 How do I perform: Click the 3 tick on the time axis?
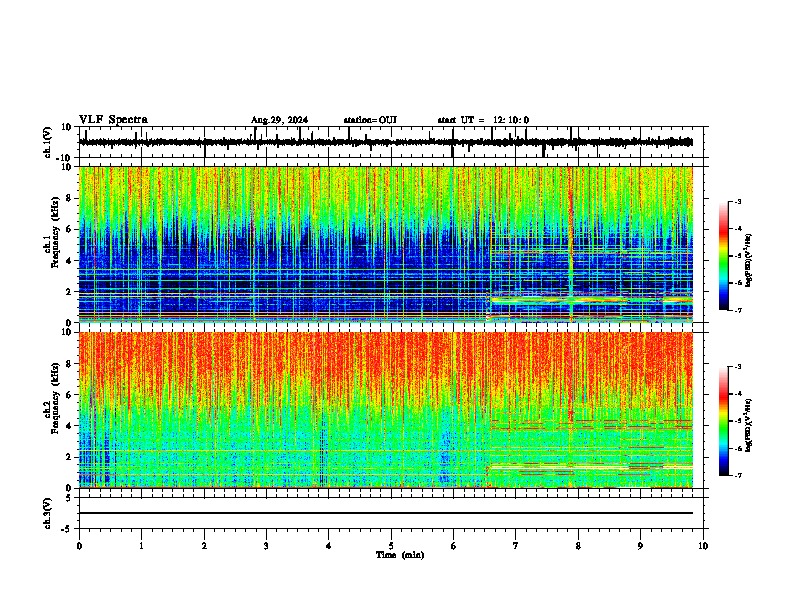click(266, 546)
